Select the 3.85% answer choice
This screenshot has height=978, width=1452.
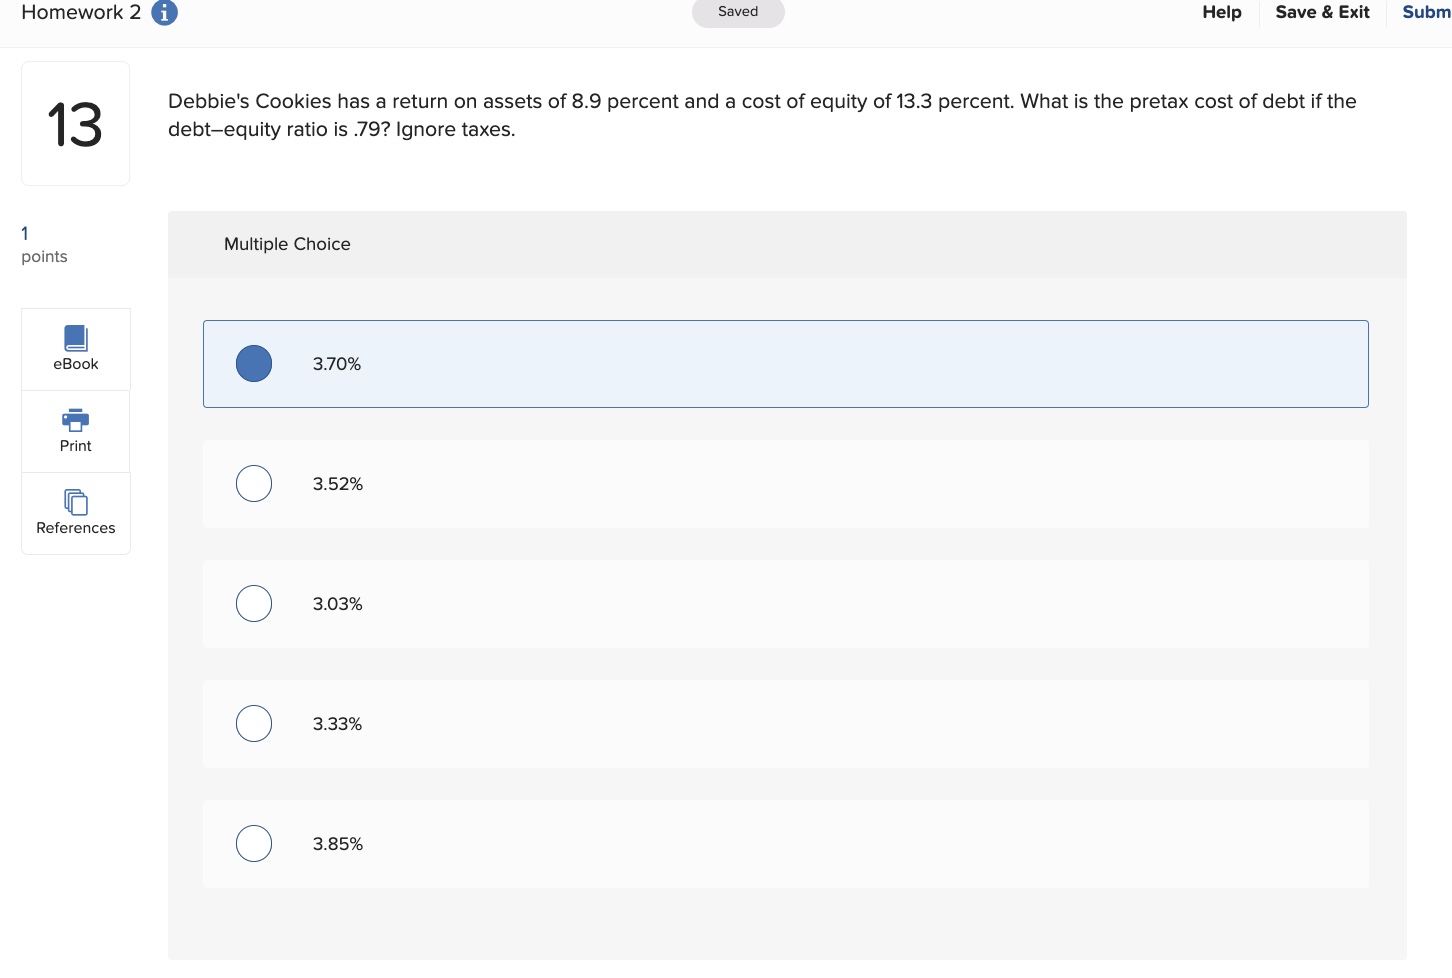pos(254,844)
